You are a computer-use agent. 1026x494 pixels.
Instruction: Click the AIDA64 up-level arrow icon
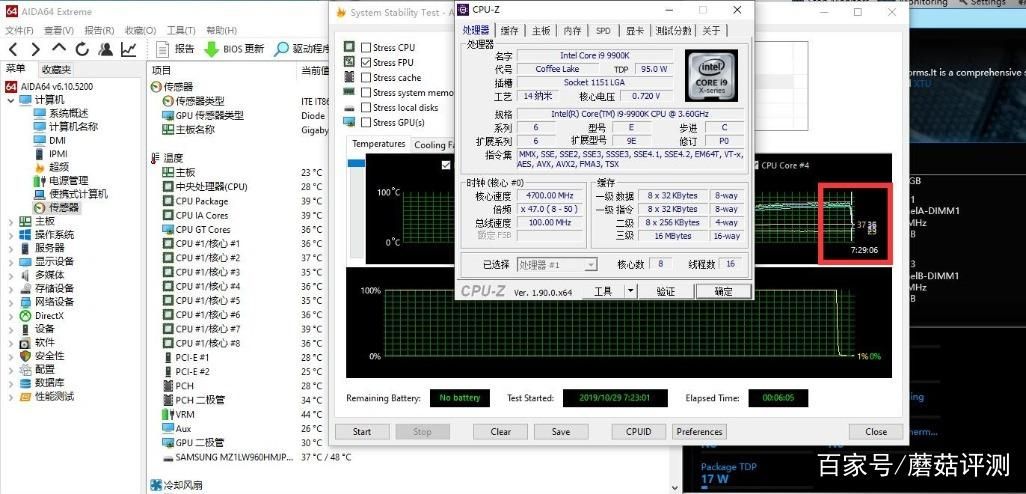[59, 48]
